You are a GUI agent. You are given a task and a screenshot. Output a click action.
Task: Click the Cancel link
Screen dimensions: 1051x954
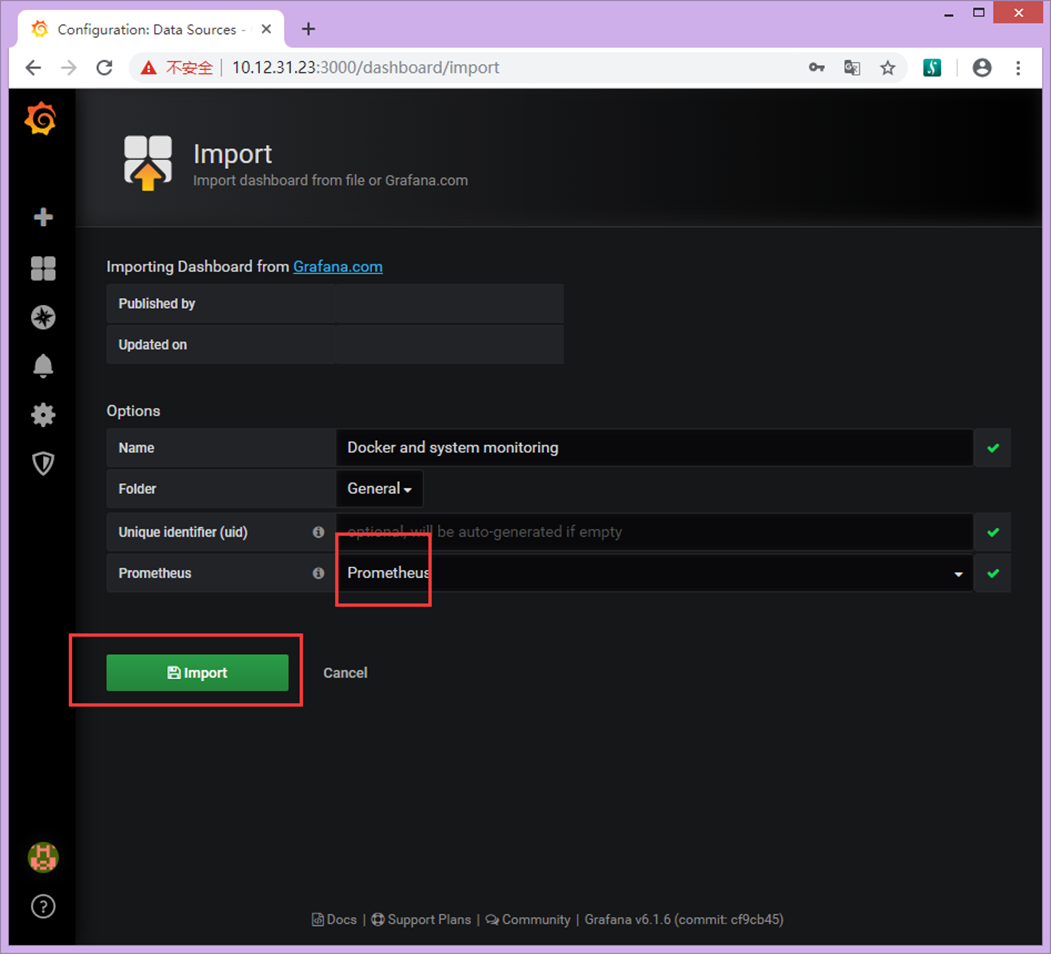coord(345,673)
